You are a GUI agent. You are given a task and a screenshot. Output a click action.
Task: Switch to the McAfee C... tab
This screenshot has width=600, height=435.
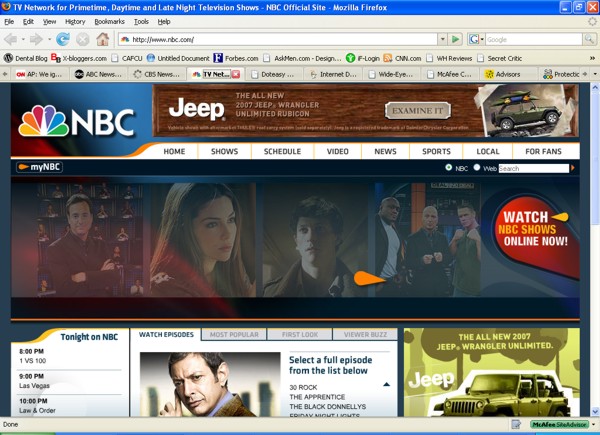(x=450, y=74)
